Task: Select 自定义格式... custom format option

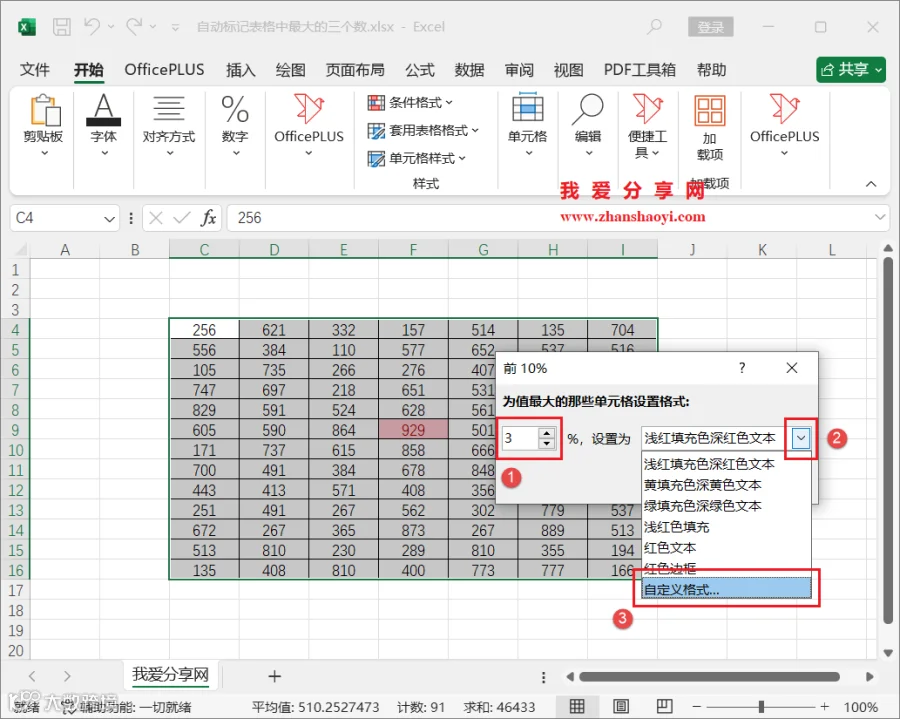Action: tap(726, 589)
